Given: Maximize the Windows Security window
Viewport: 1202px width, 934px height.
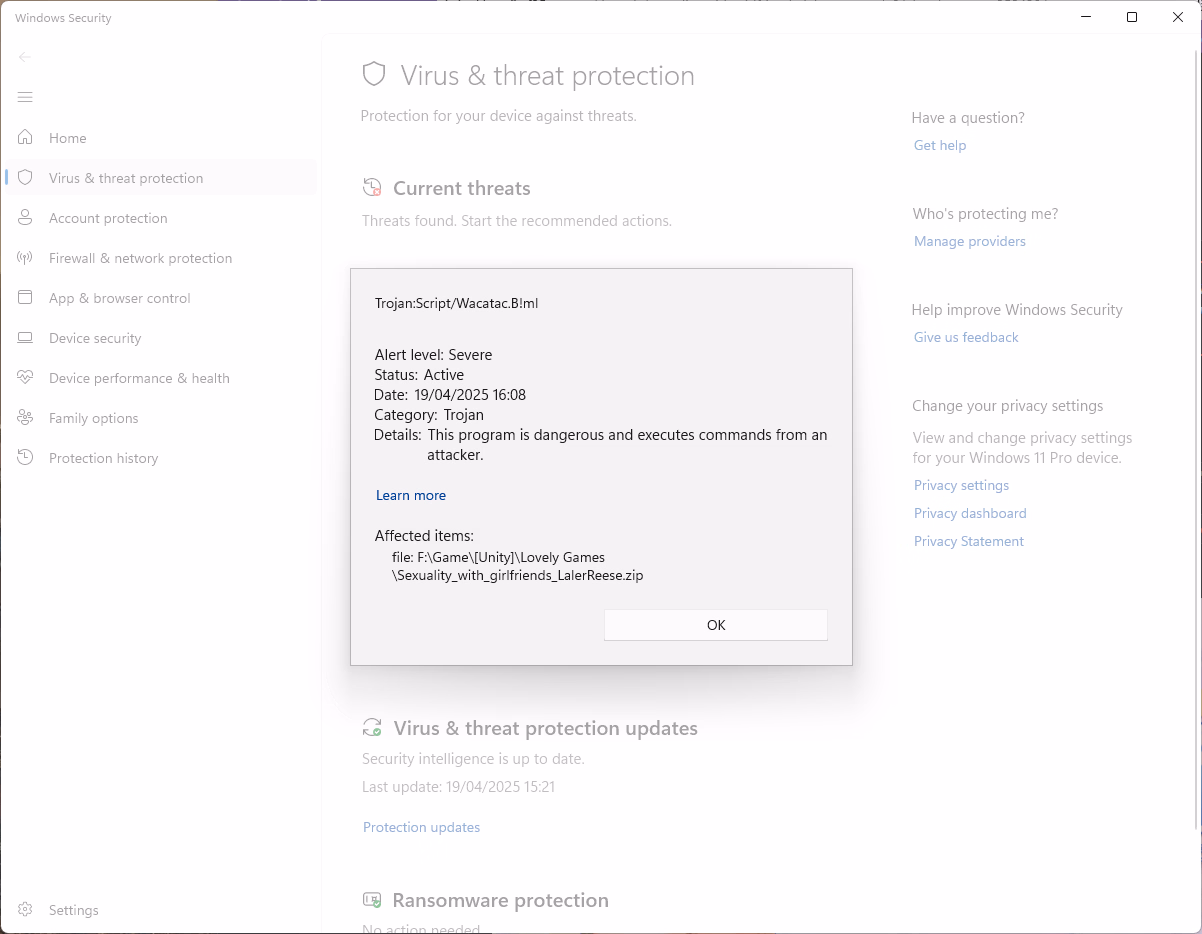Looking at the screenshot, I should (x=1132, y=17).
